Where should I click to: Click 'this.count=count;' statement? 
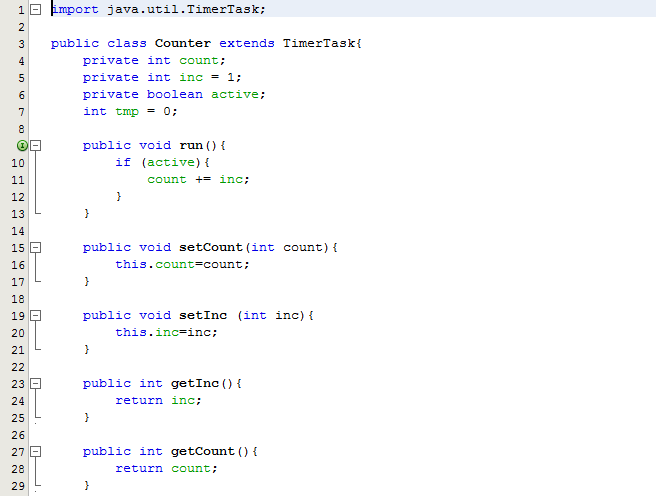click(x=182, y=264)
